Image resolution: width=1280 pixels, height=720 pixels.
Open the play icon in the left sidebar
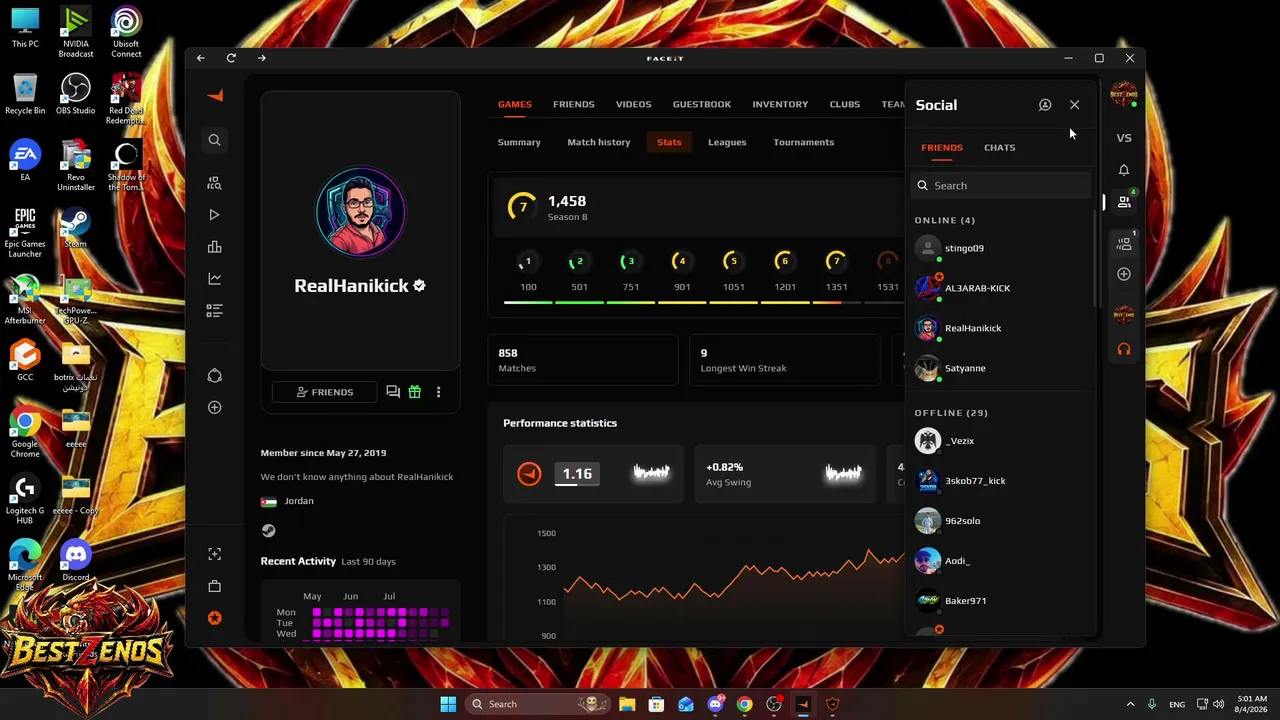214,215
